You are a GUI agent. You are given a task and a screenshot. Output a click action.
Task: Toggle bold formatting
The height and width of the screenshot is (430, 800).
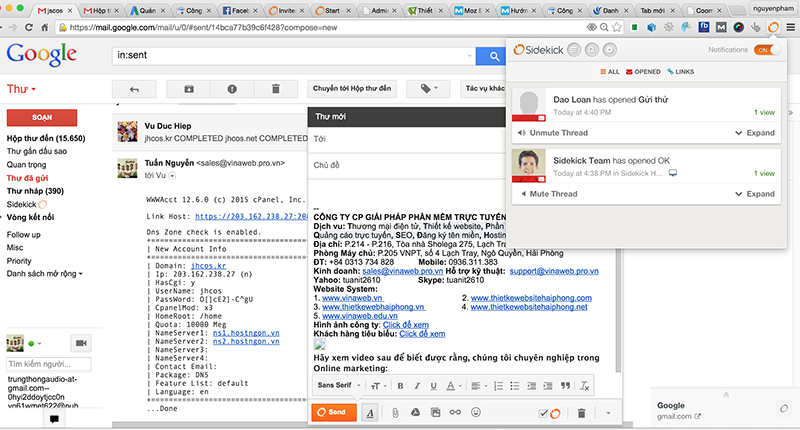tap(401, 386)
